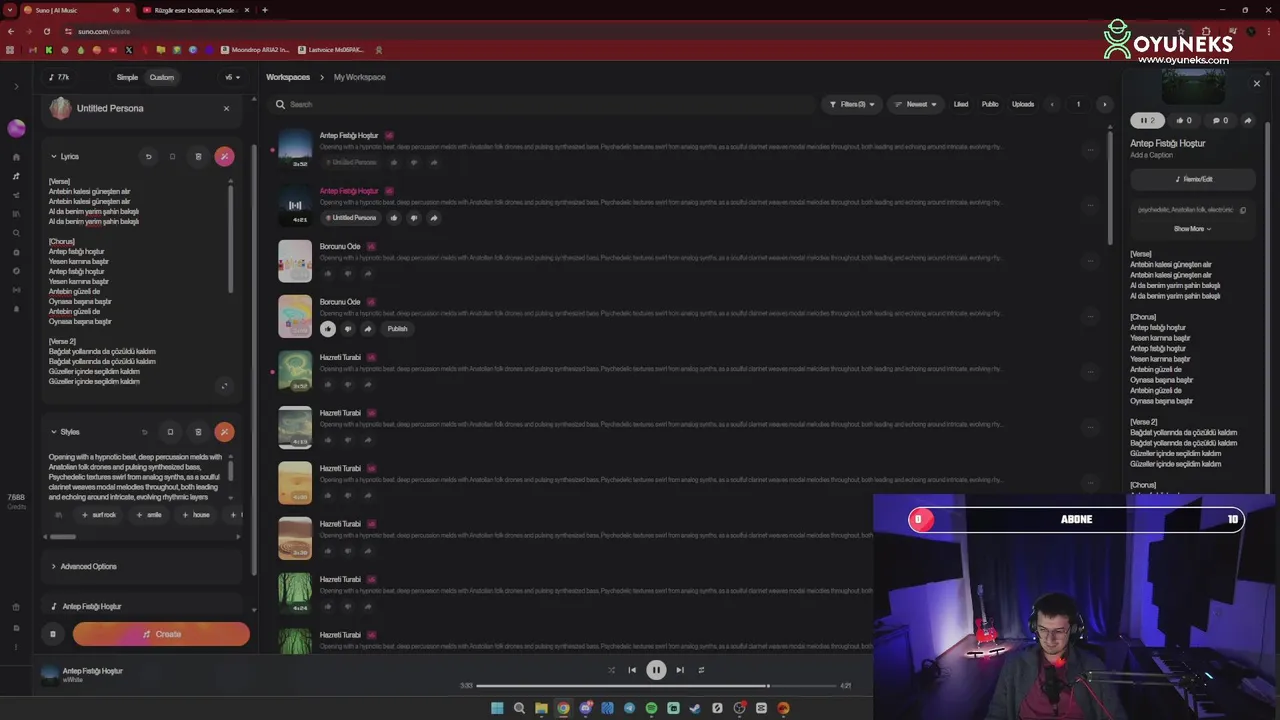Clear styles with the Styles trash icon
Screen dimensions: 1280x720
pos(198,432)
